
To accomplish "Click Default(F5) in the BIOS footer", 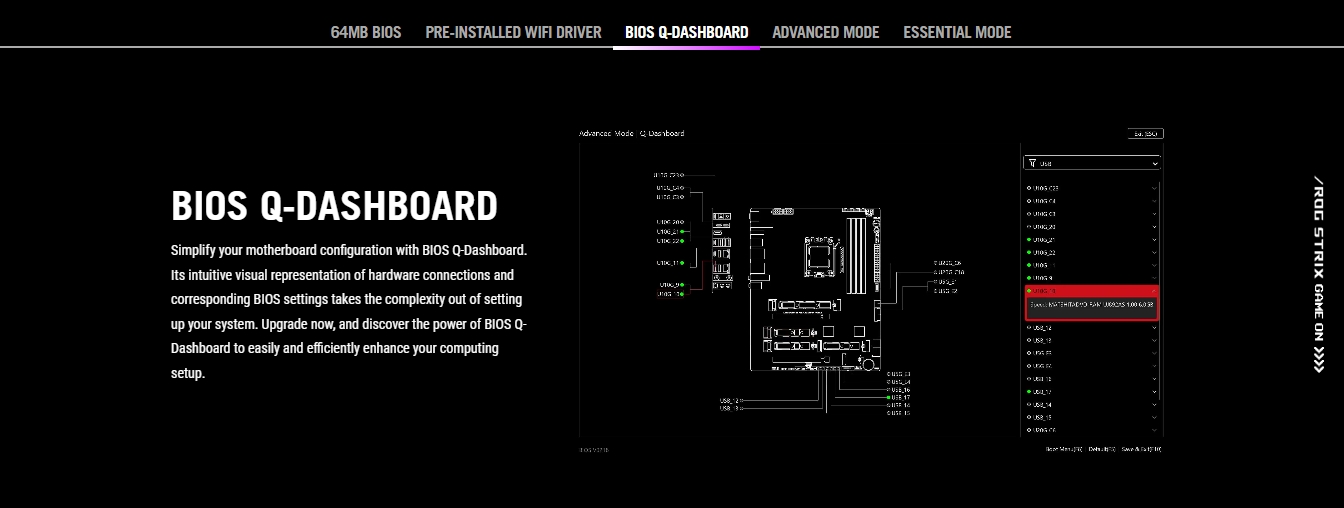I will [1102, 449].
